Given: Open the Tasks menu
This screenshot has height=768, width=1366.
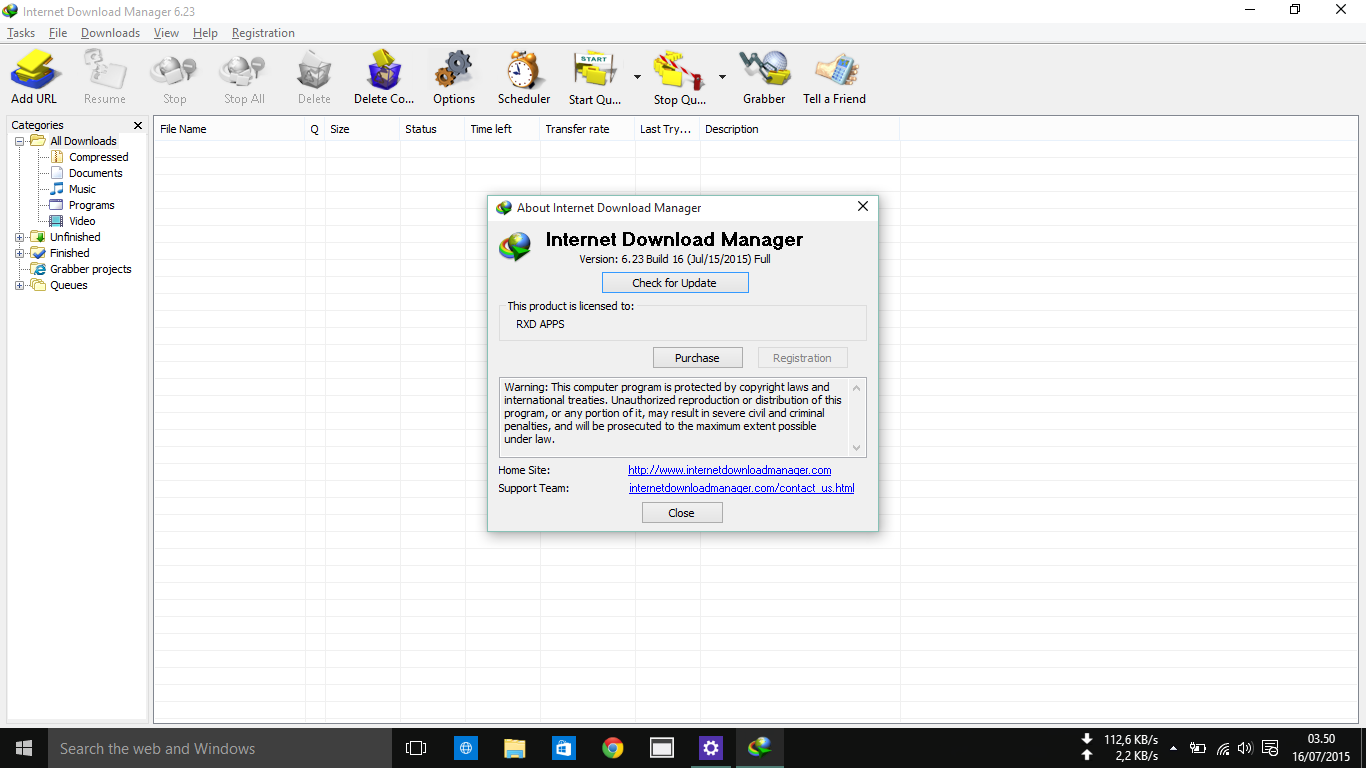Looking at the screenshot, I should 21,33.
